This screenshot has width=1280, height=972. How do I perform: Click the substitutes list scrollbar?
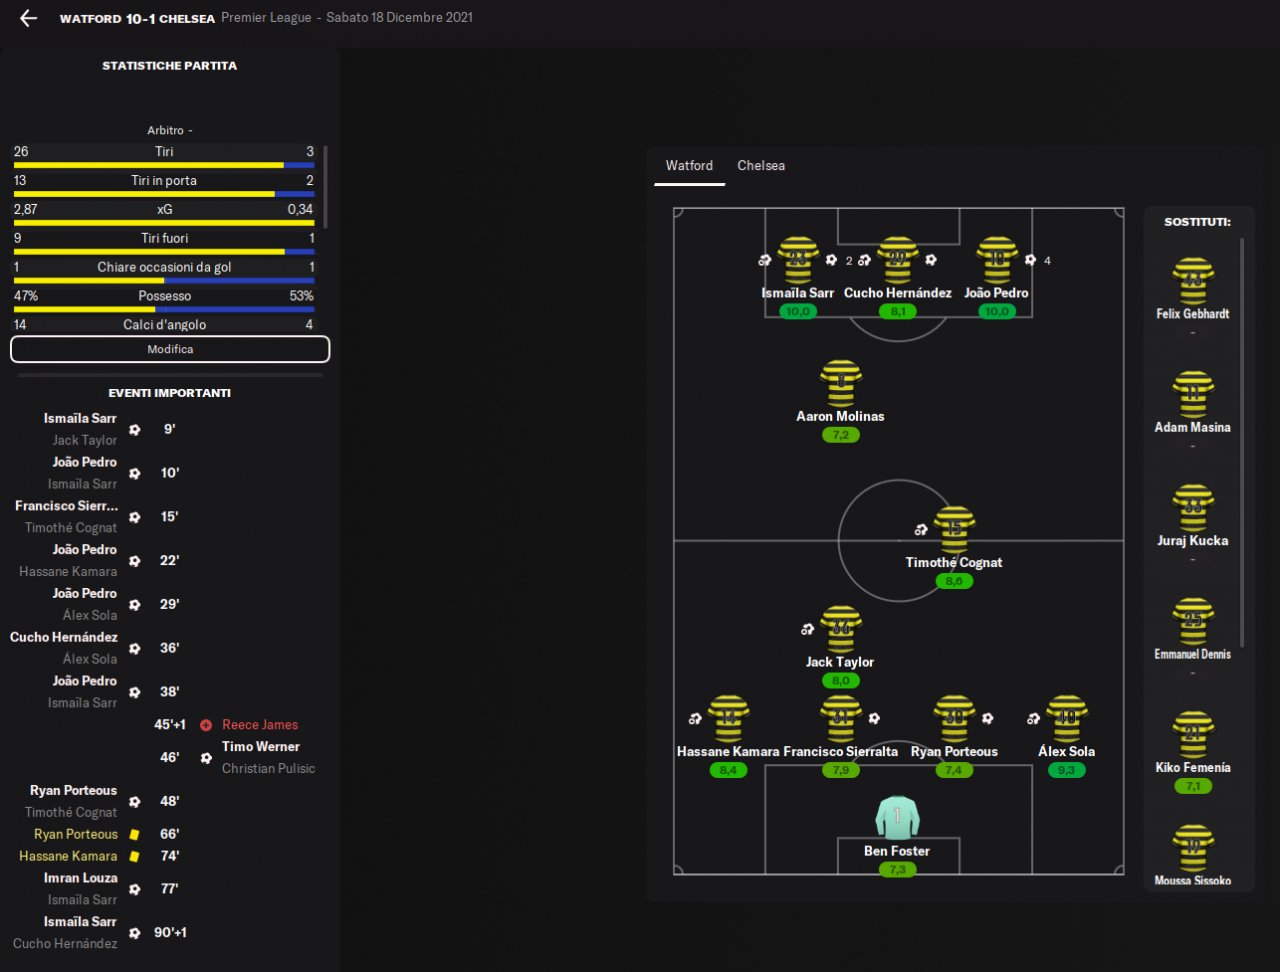click(1243, 442)
